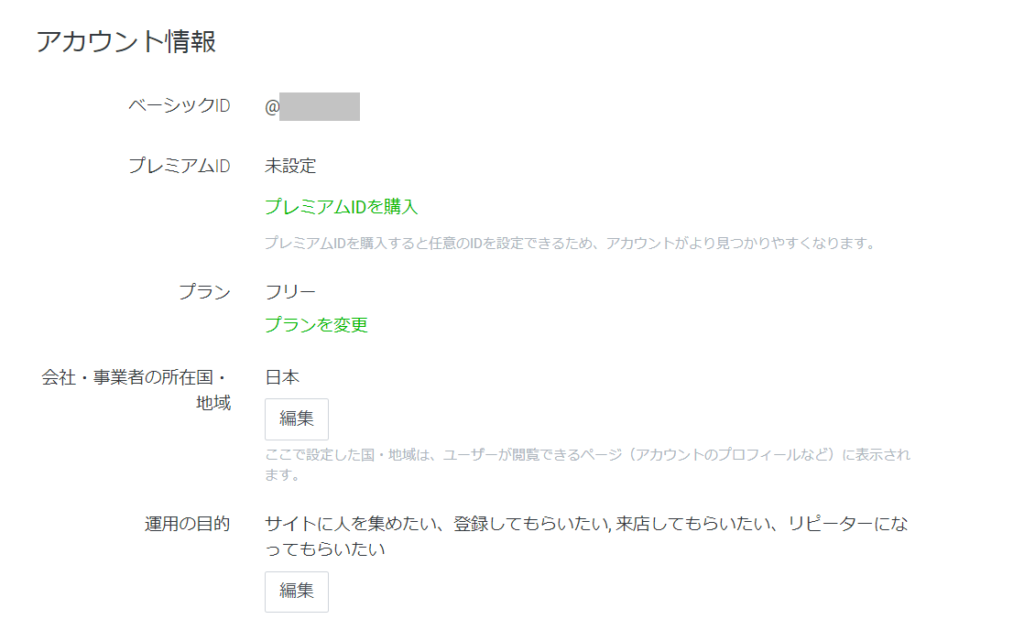This screenshot has width=1024, height=630.
Task: Click the 未設定 premium ID value
Action: (x=290, y=166)
